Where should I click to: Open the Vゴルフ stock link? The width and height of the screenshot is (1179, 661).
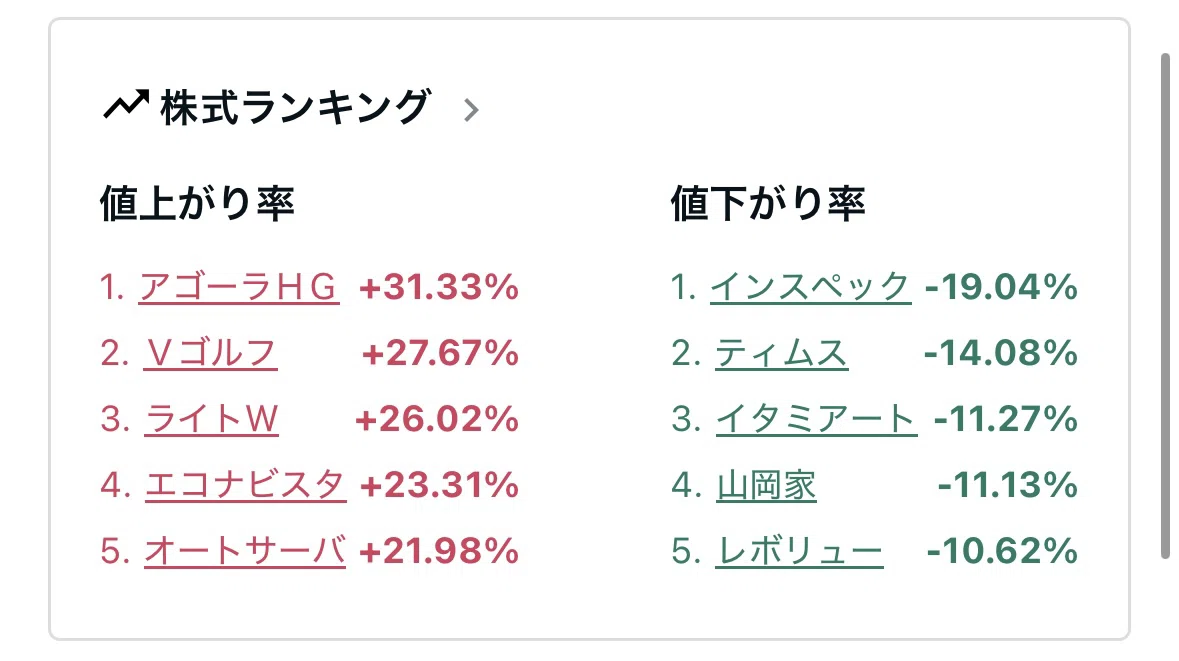(x=211, y=353)
